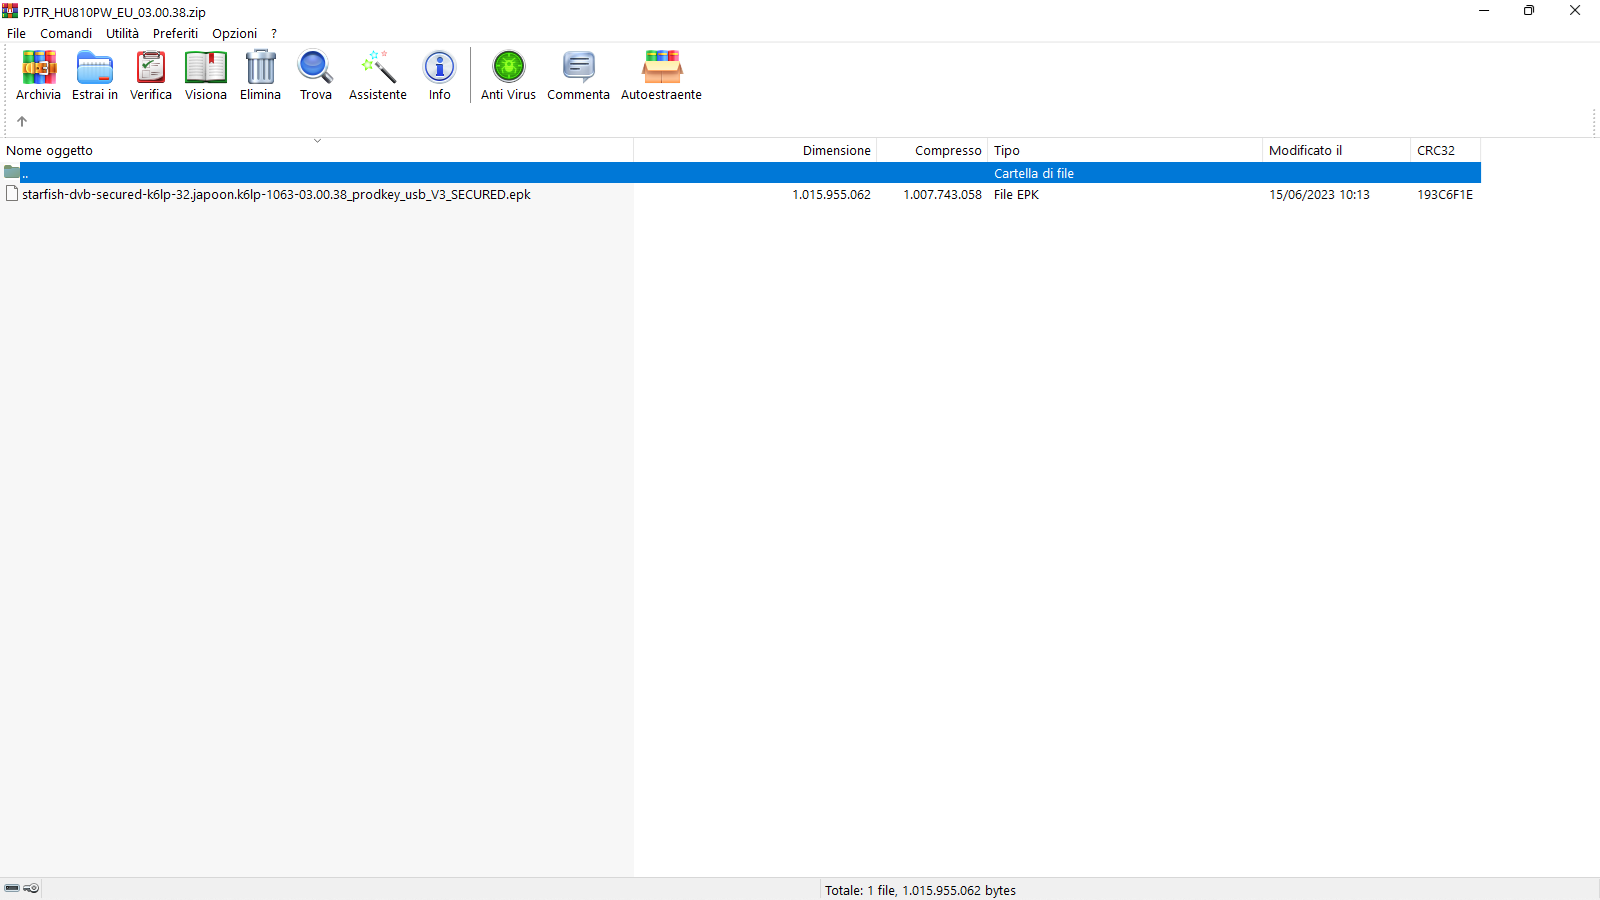The height and width of the screenshot is (900, 1600).
Task: Sort by CRC32 column header
Action: click(1445, 150)
